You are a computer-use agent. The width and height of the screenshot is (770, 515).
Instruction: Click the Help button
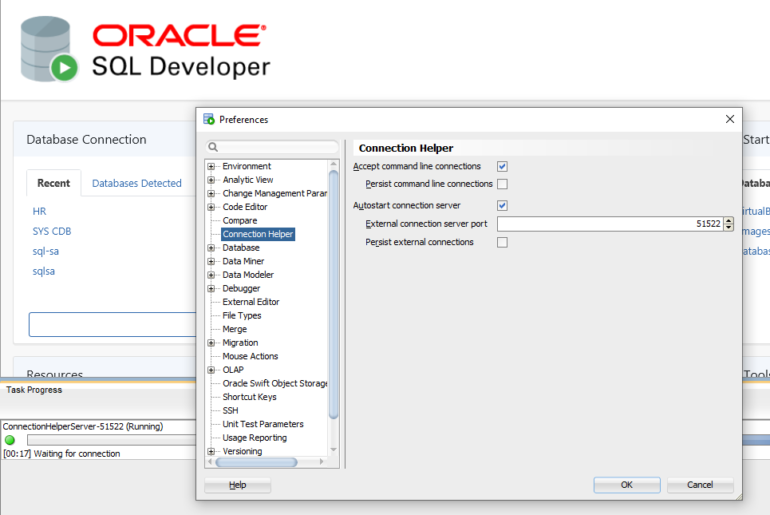click(238, 485)
